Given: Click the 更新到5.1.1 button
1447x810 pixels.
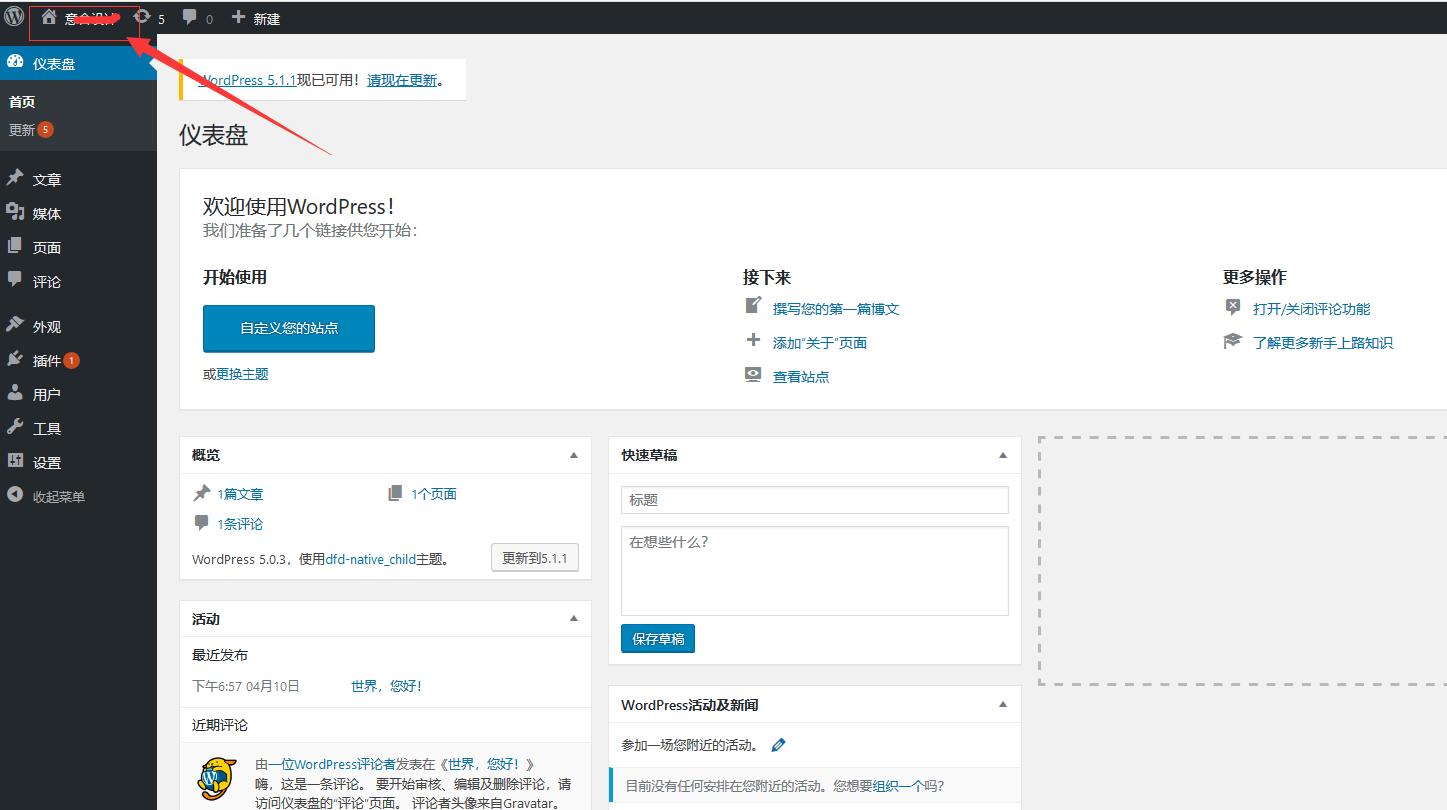Looking at the screenshot, I should coord(535,558).
